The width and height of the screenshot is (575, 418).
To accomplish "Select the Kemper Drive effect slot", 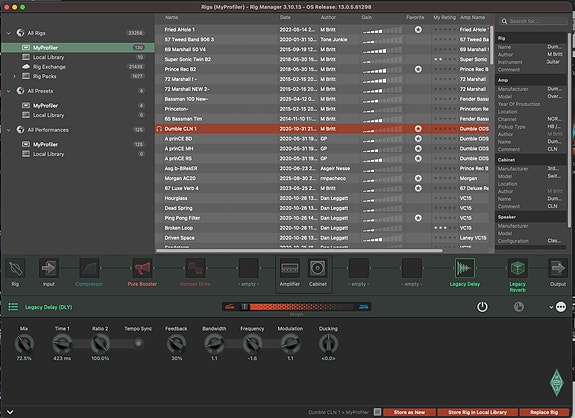I will coord(195,268).
